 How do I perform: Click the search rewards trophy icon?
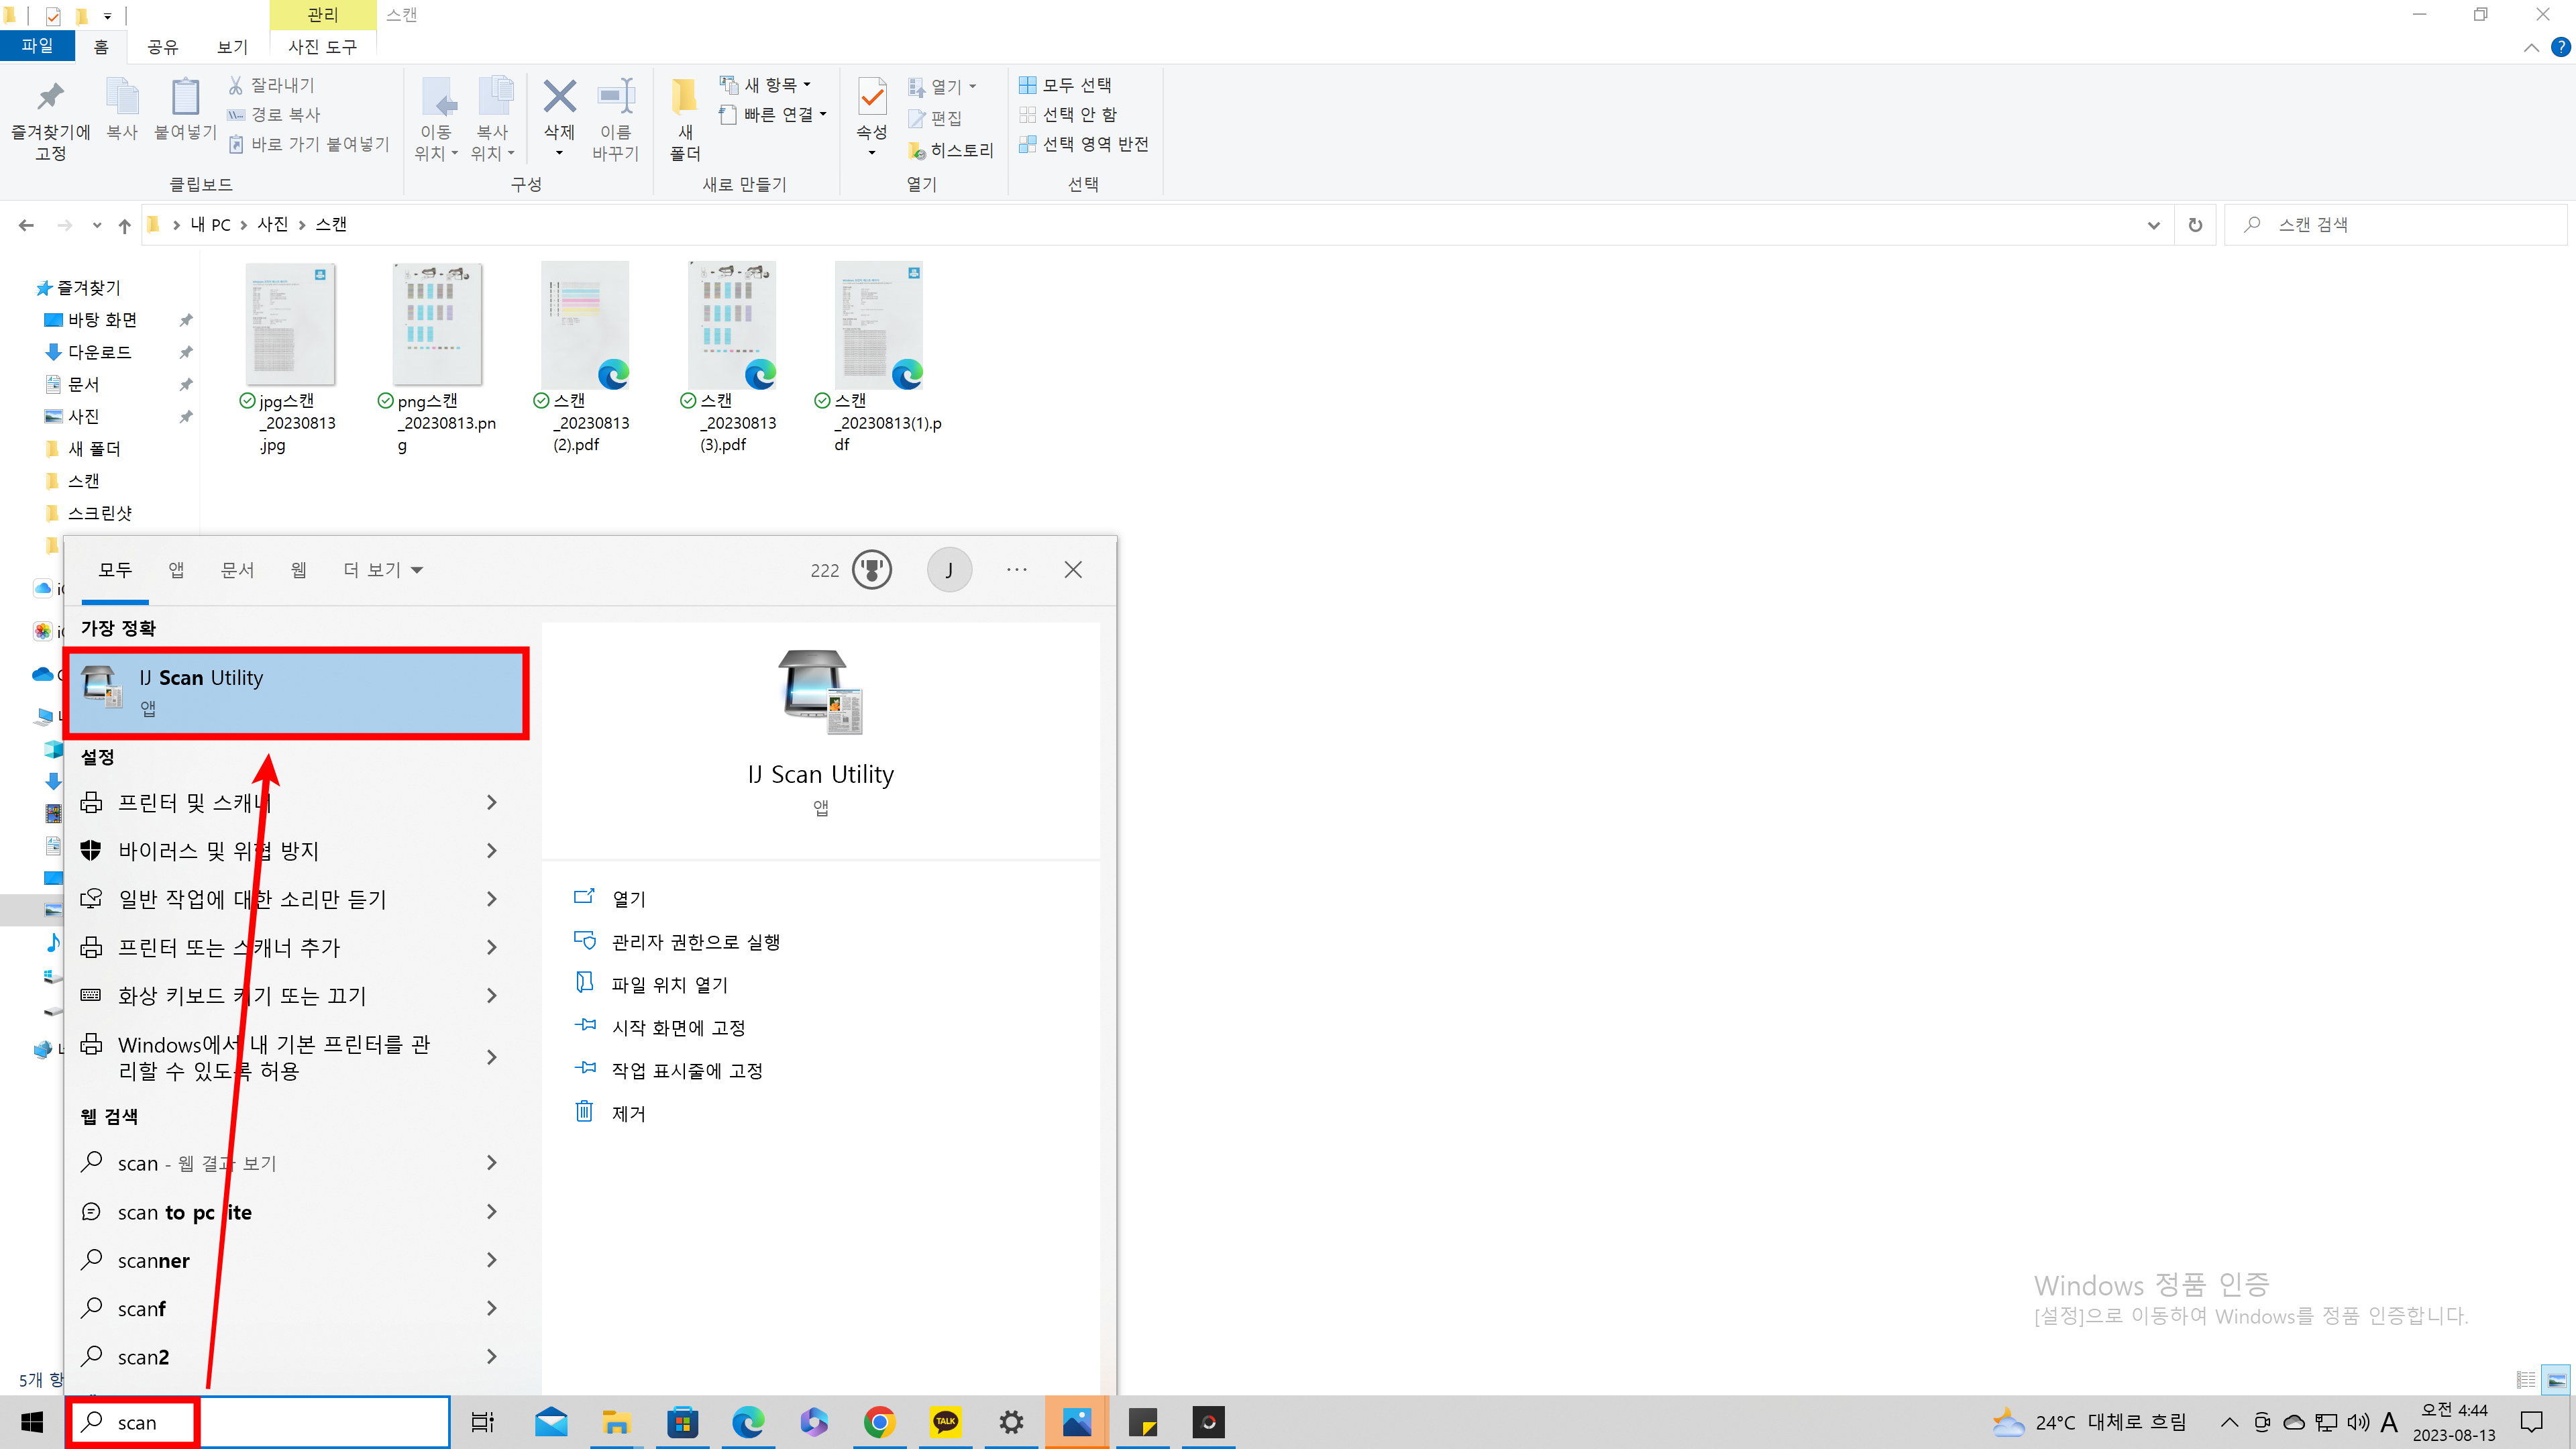pos(871,570)
